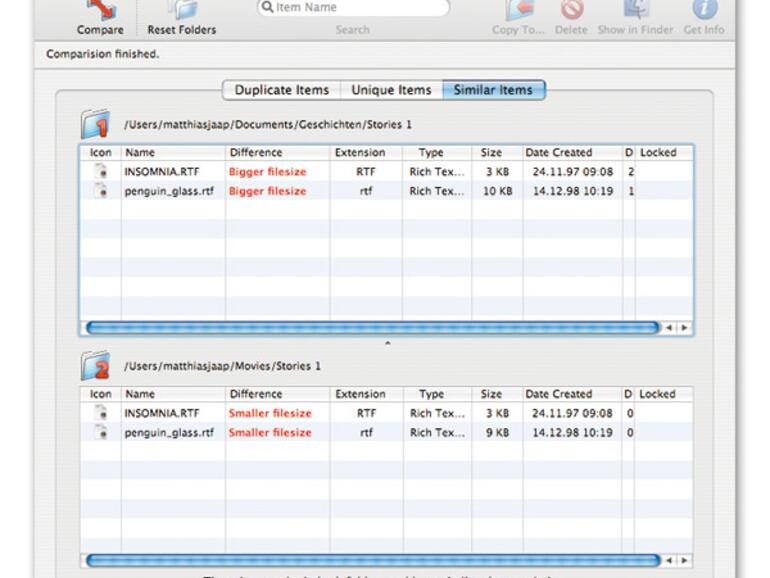Screen dimensions: 770x578
Task: Open the Get Info icon
Action: click(704, 11)
